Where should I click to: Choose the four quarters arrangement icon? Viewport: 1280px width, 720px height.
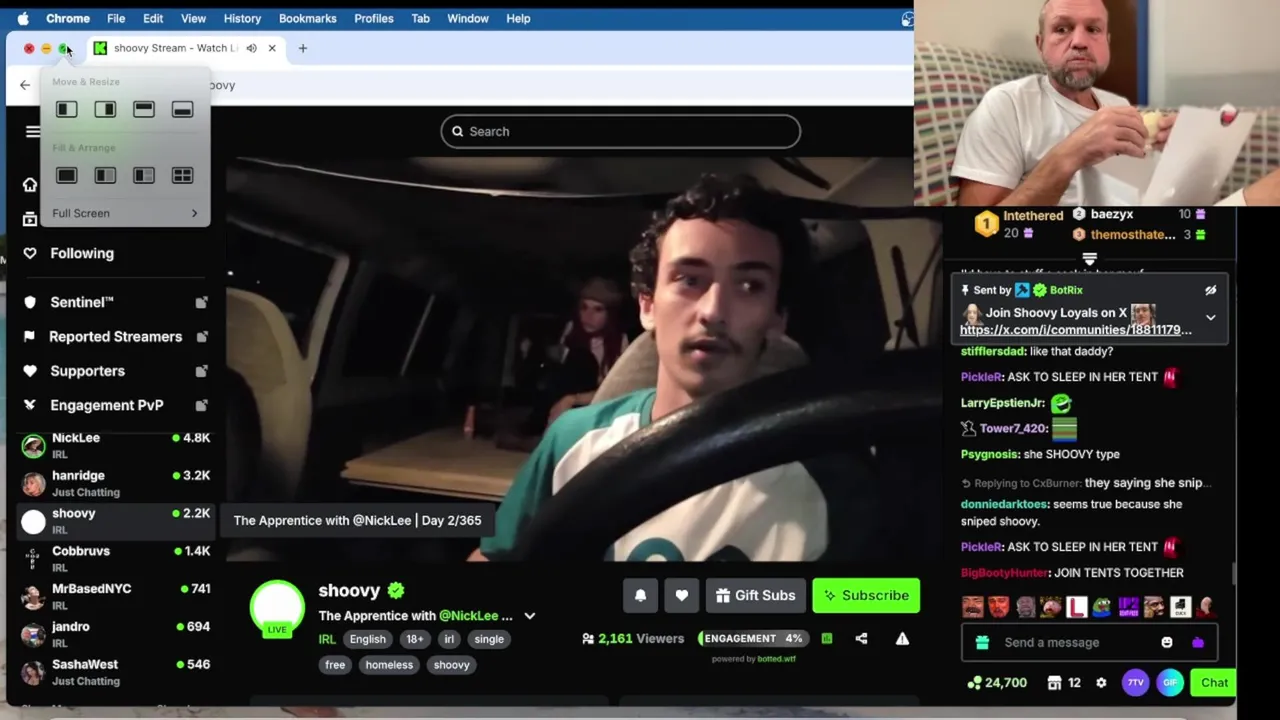pos(182,175)
